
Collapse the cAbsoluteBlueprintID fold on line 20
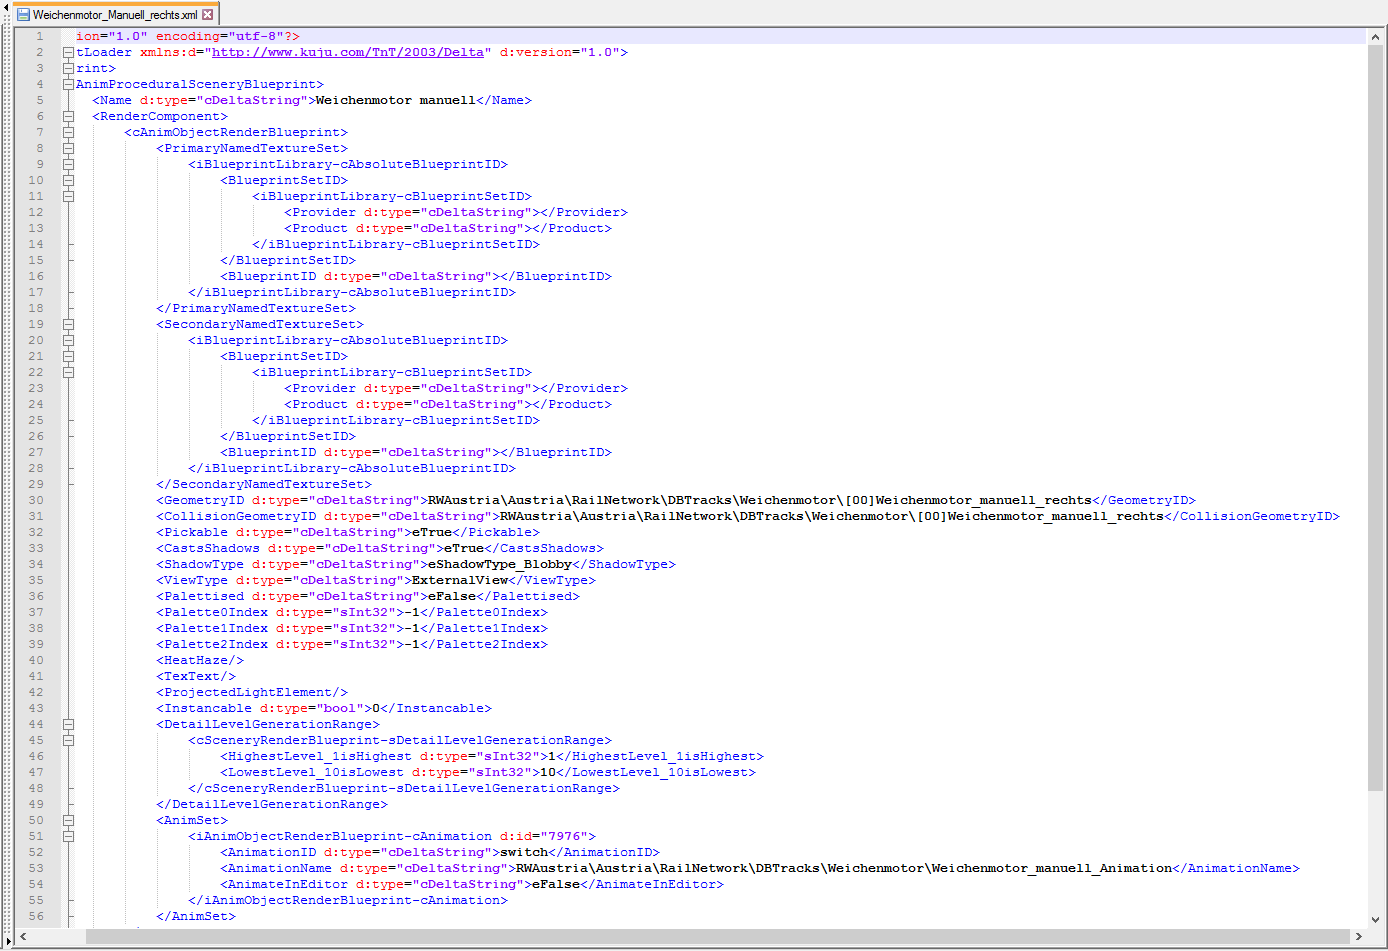coord(68,340)
